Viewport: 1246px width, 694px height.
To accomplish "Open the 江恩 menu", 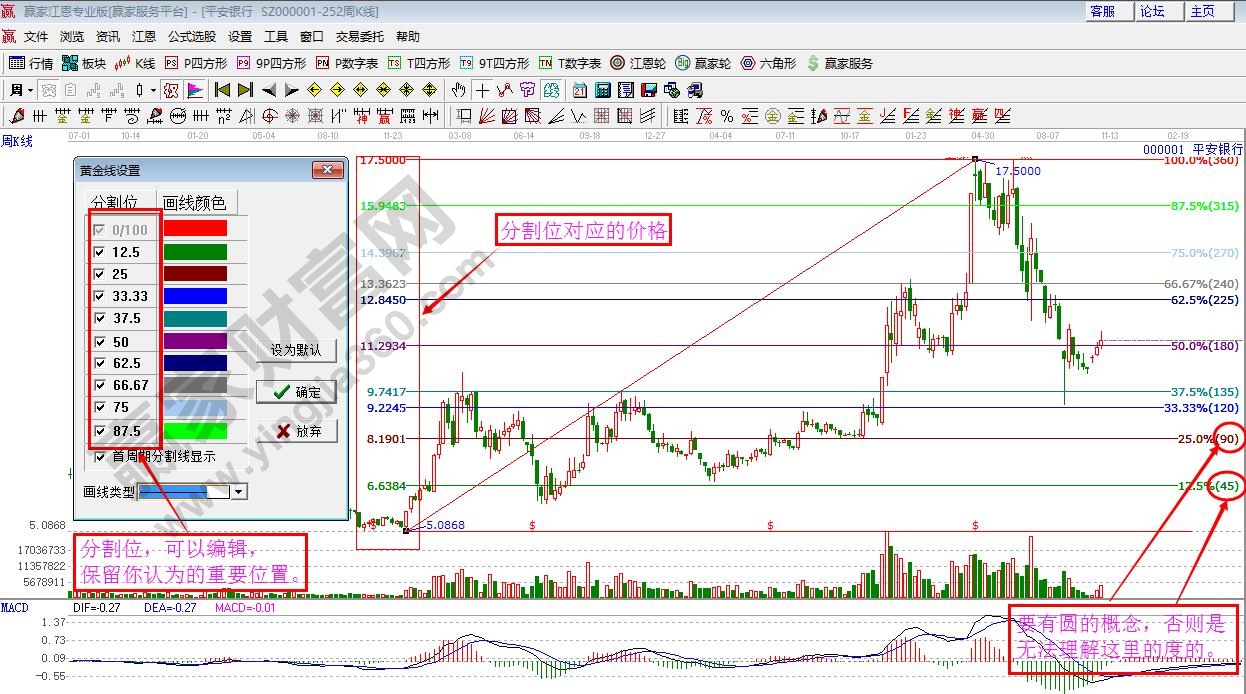I will (144, 37).
